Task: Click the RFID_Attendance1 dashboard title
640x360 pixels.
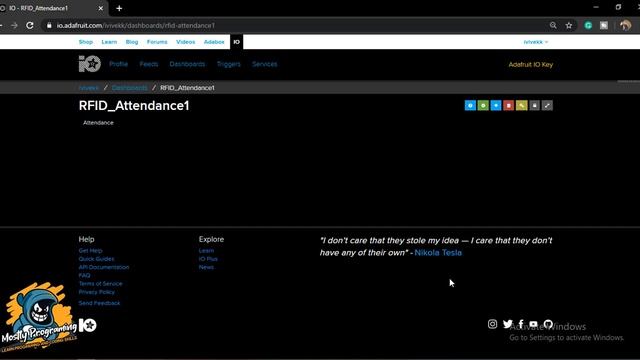Action: point(134,106)
